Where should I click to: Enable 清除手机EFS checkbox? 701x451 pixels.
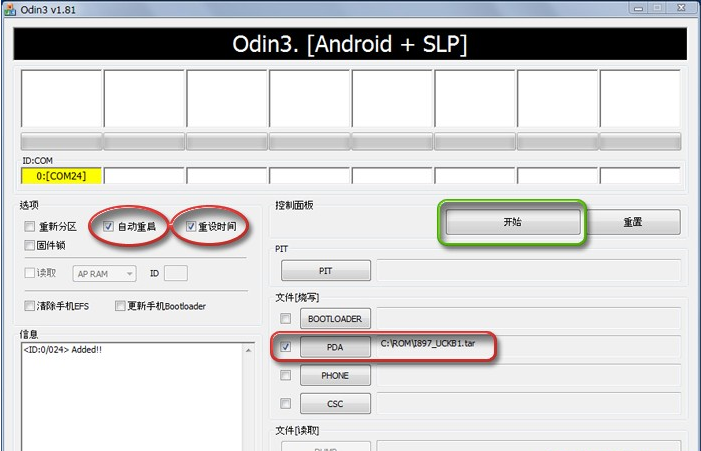[x=30, y=306]
